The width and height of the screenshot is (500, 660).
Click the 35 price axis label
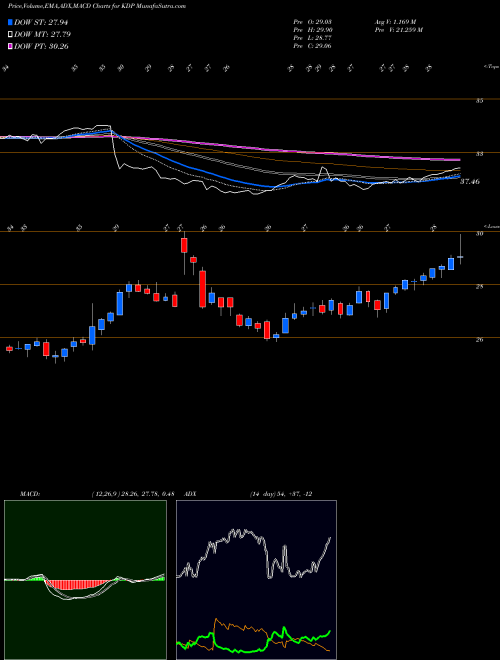click(x=480, y=101)
